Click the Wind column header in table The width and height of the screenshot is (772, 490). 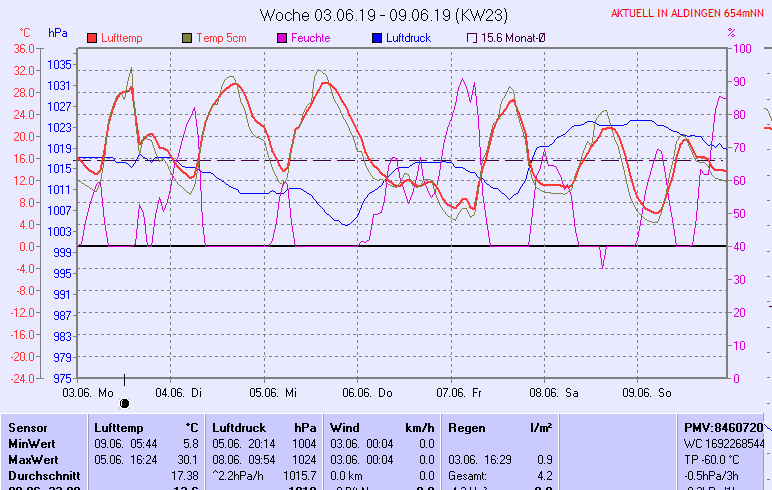[345, 427]
